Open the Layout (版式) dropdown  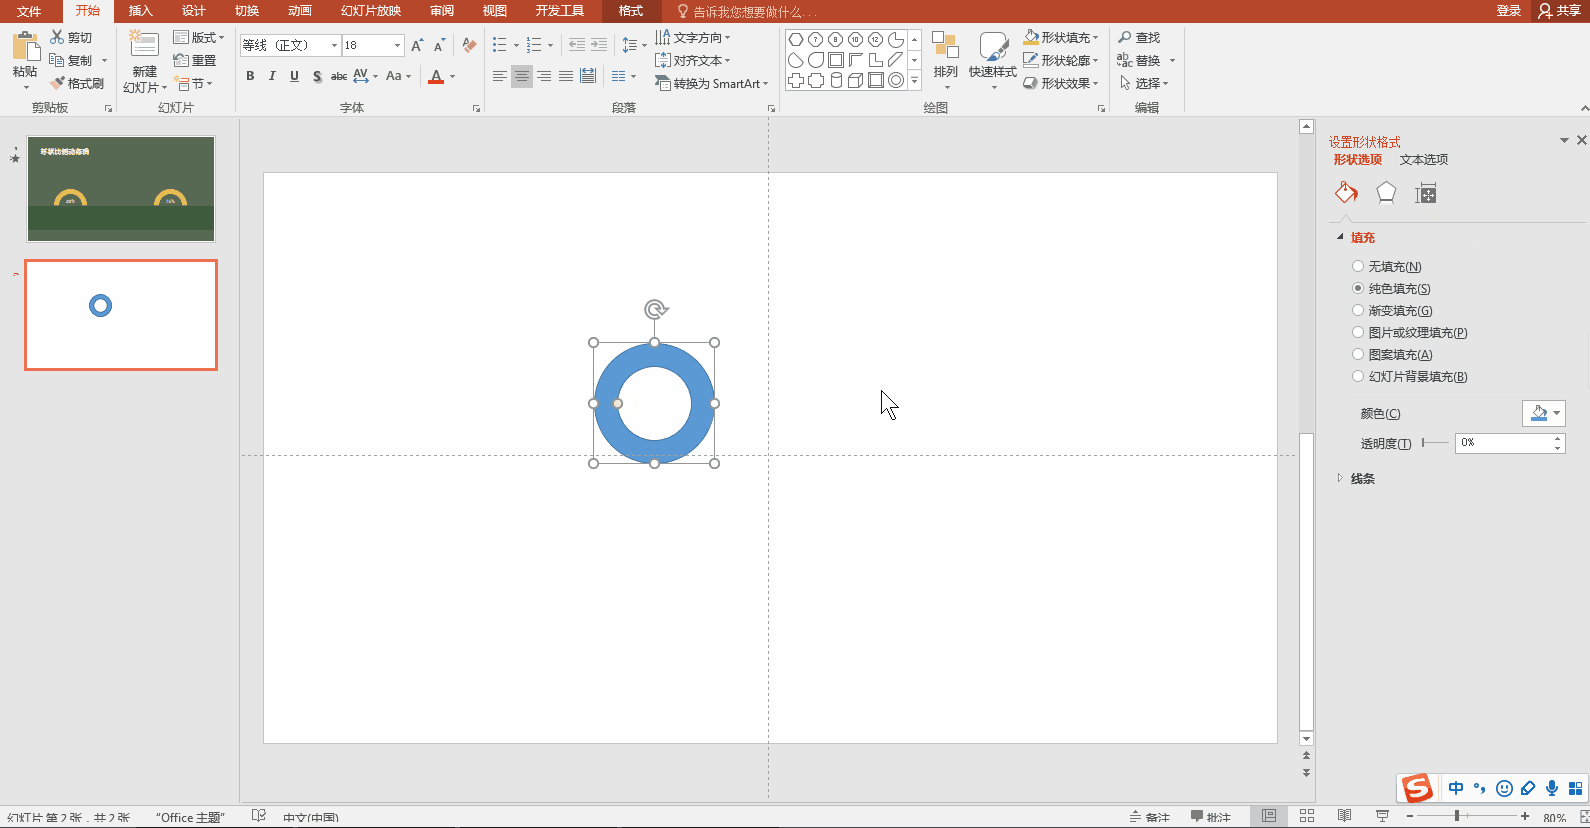tap(199, 37)
